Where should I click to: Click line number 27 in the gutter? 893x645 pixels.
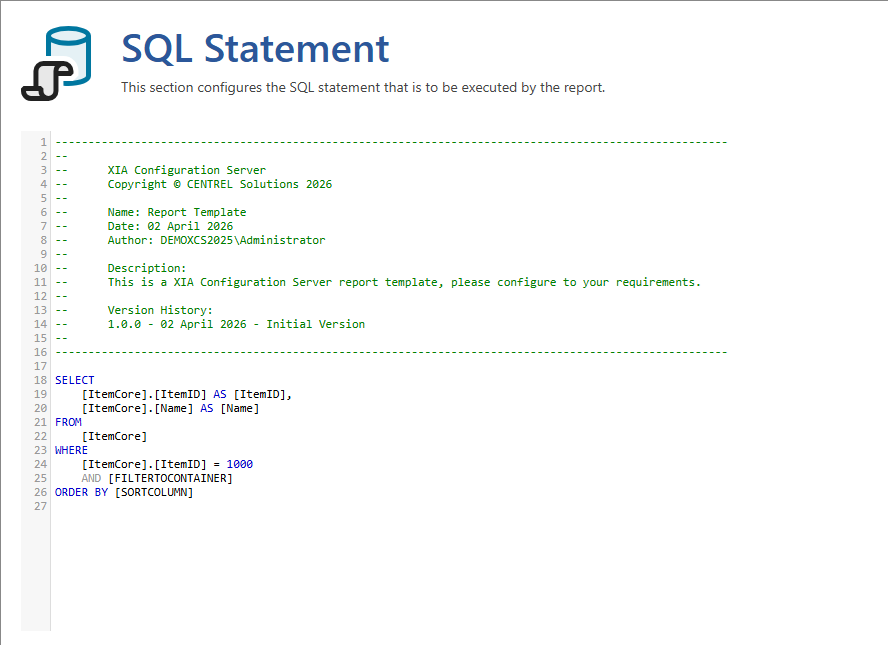(41, 506)
